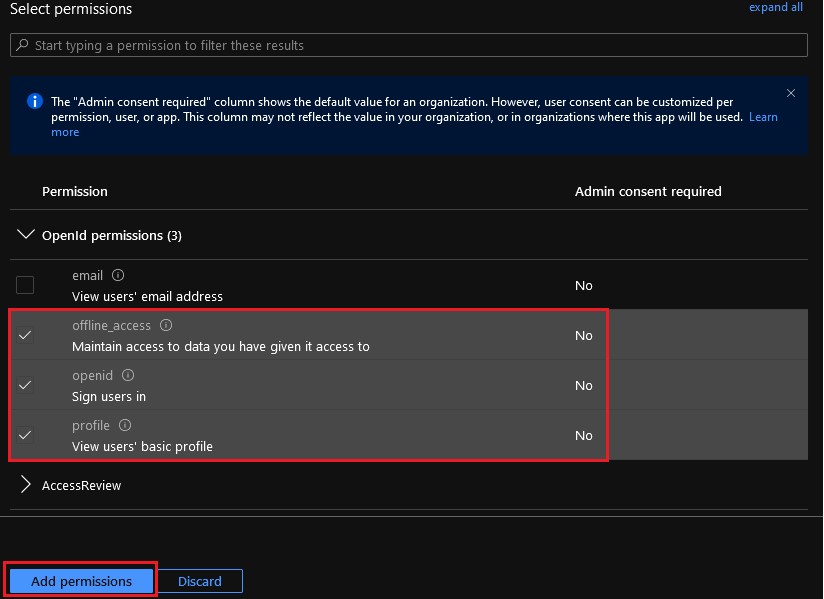This screenshot has height=599, width=824.
Task: Click the chevron icon before OpenId permissions
Action: click(25, 234)
